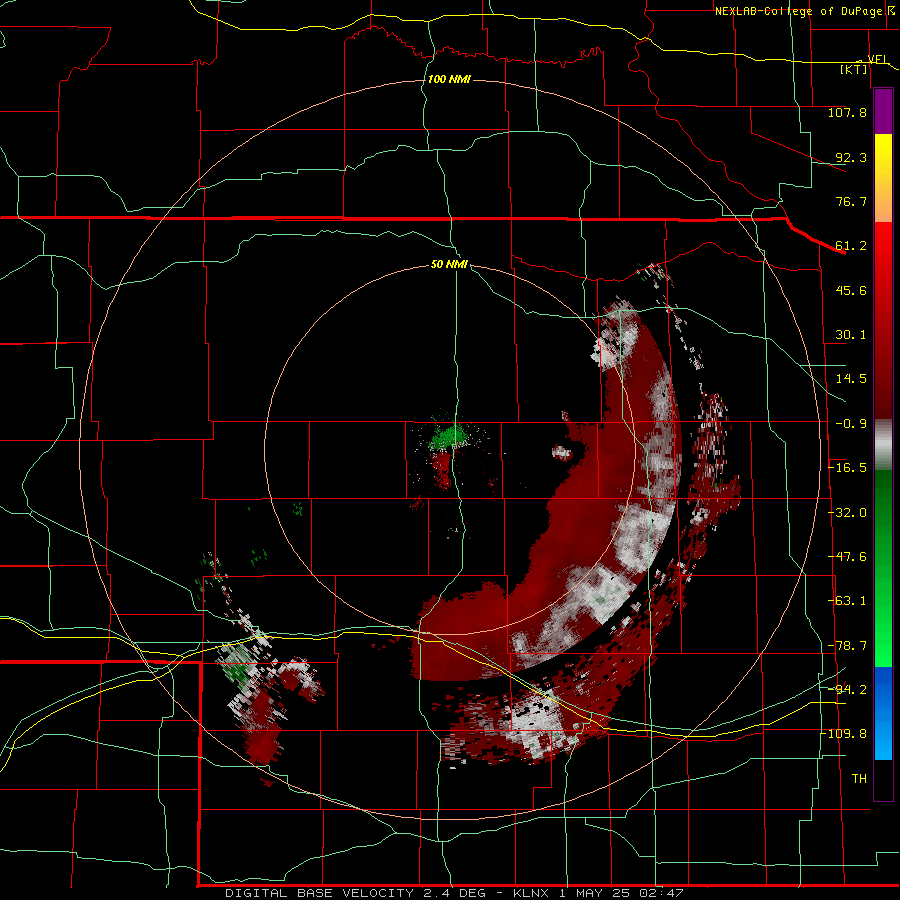Click the -63.1 legend value
The height and width of the screenshot is (900, 900).
click(x=847, y=601)
